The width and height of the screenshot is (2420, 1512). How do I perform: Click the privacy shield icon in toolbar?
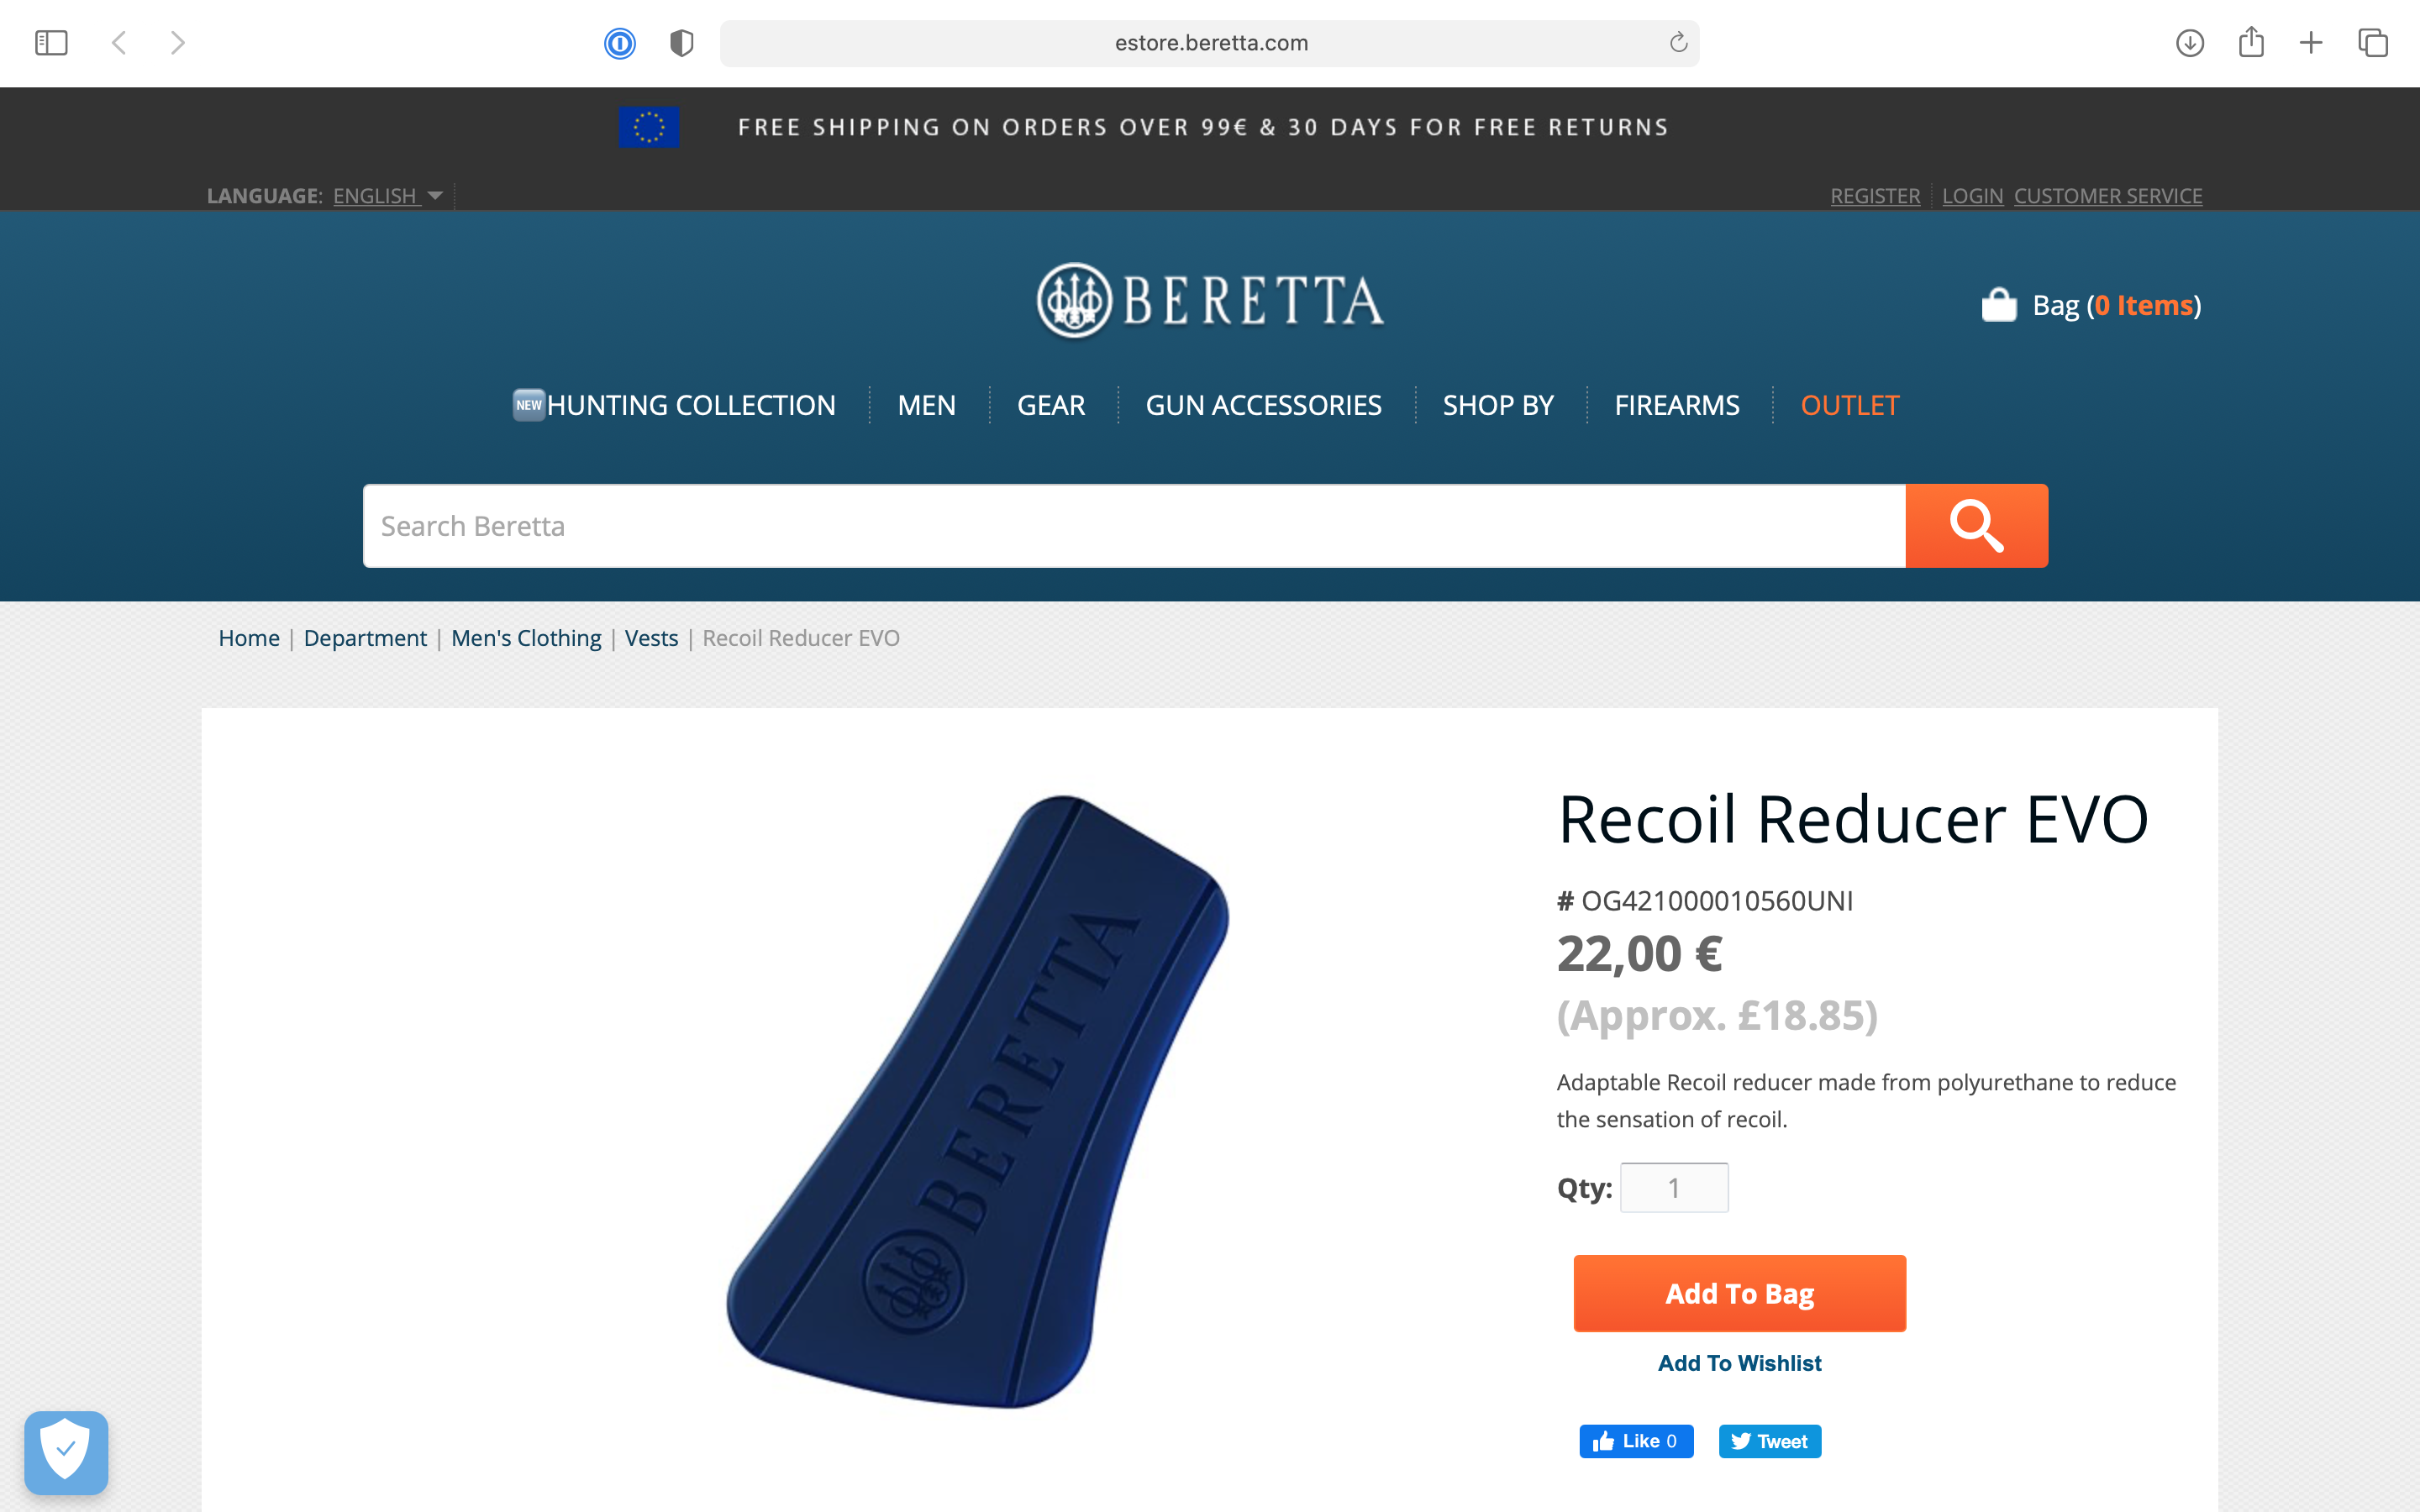tap(682, 43)
